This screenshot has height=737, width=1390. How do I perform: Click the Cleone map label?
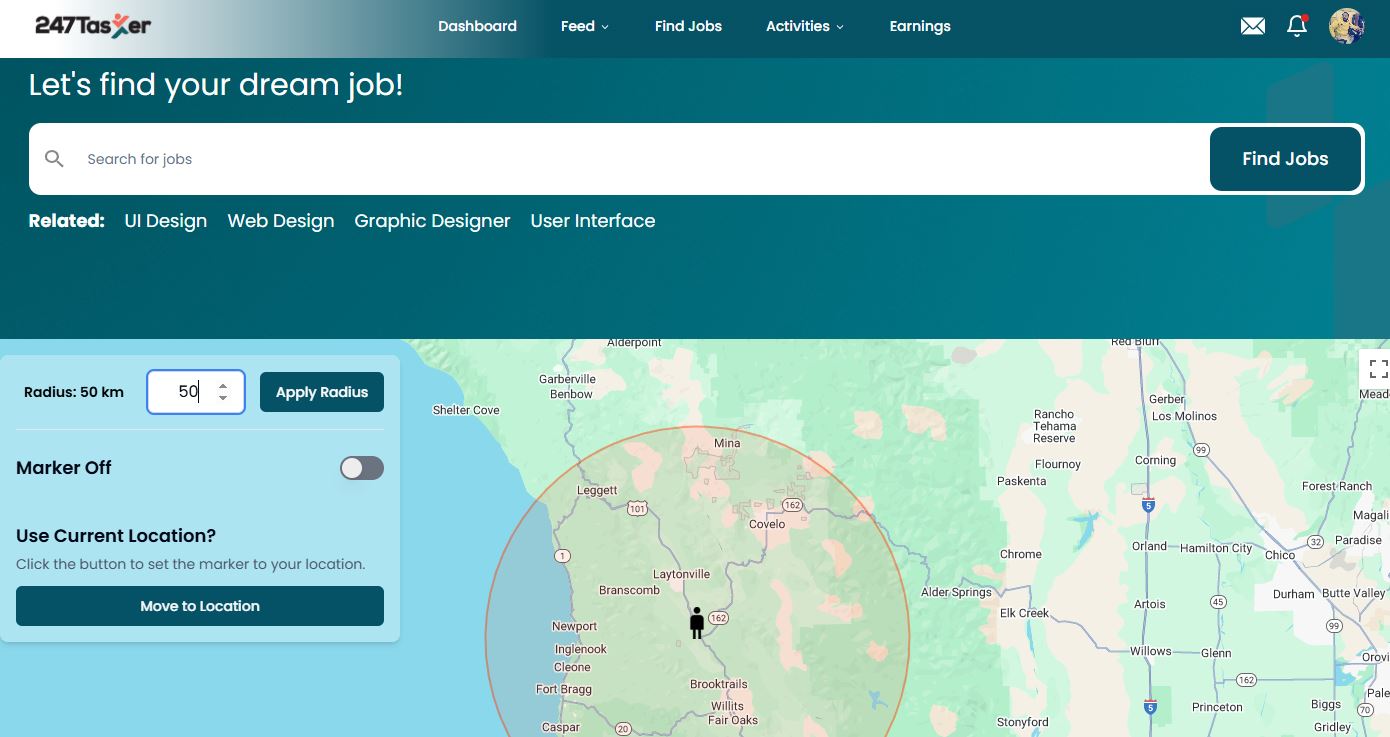click(572, 667)
